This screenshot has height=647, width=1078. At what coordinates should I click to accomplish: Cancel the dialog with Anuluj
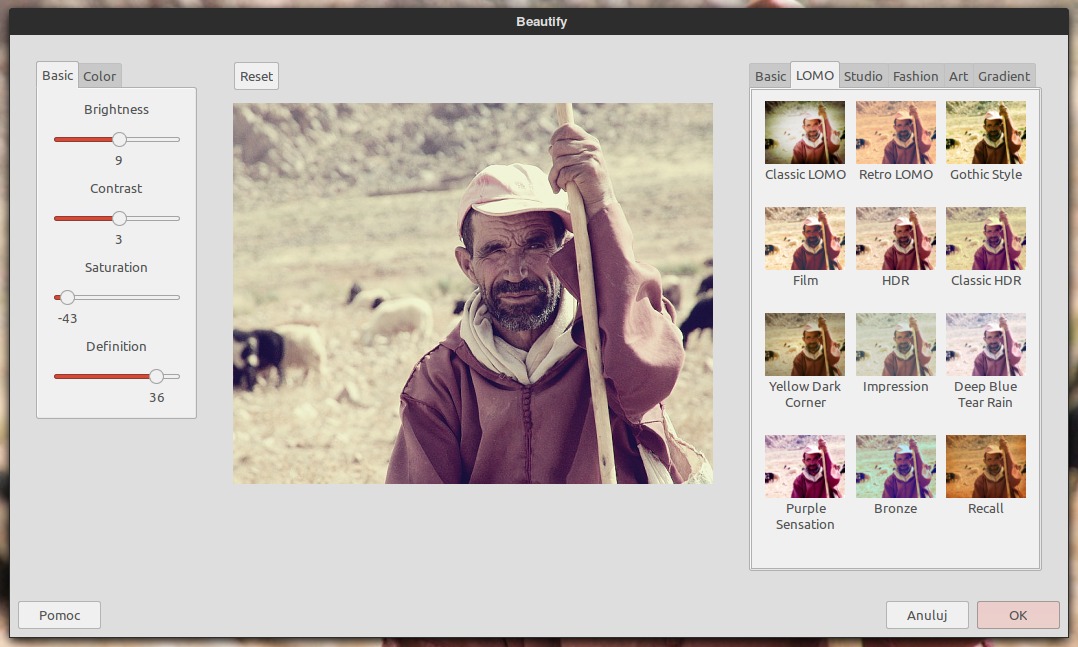(927, 615)
